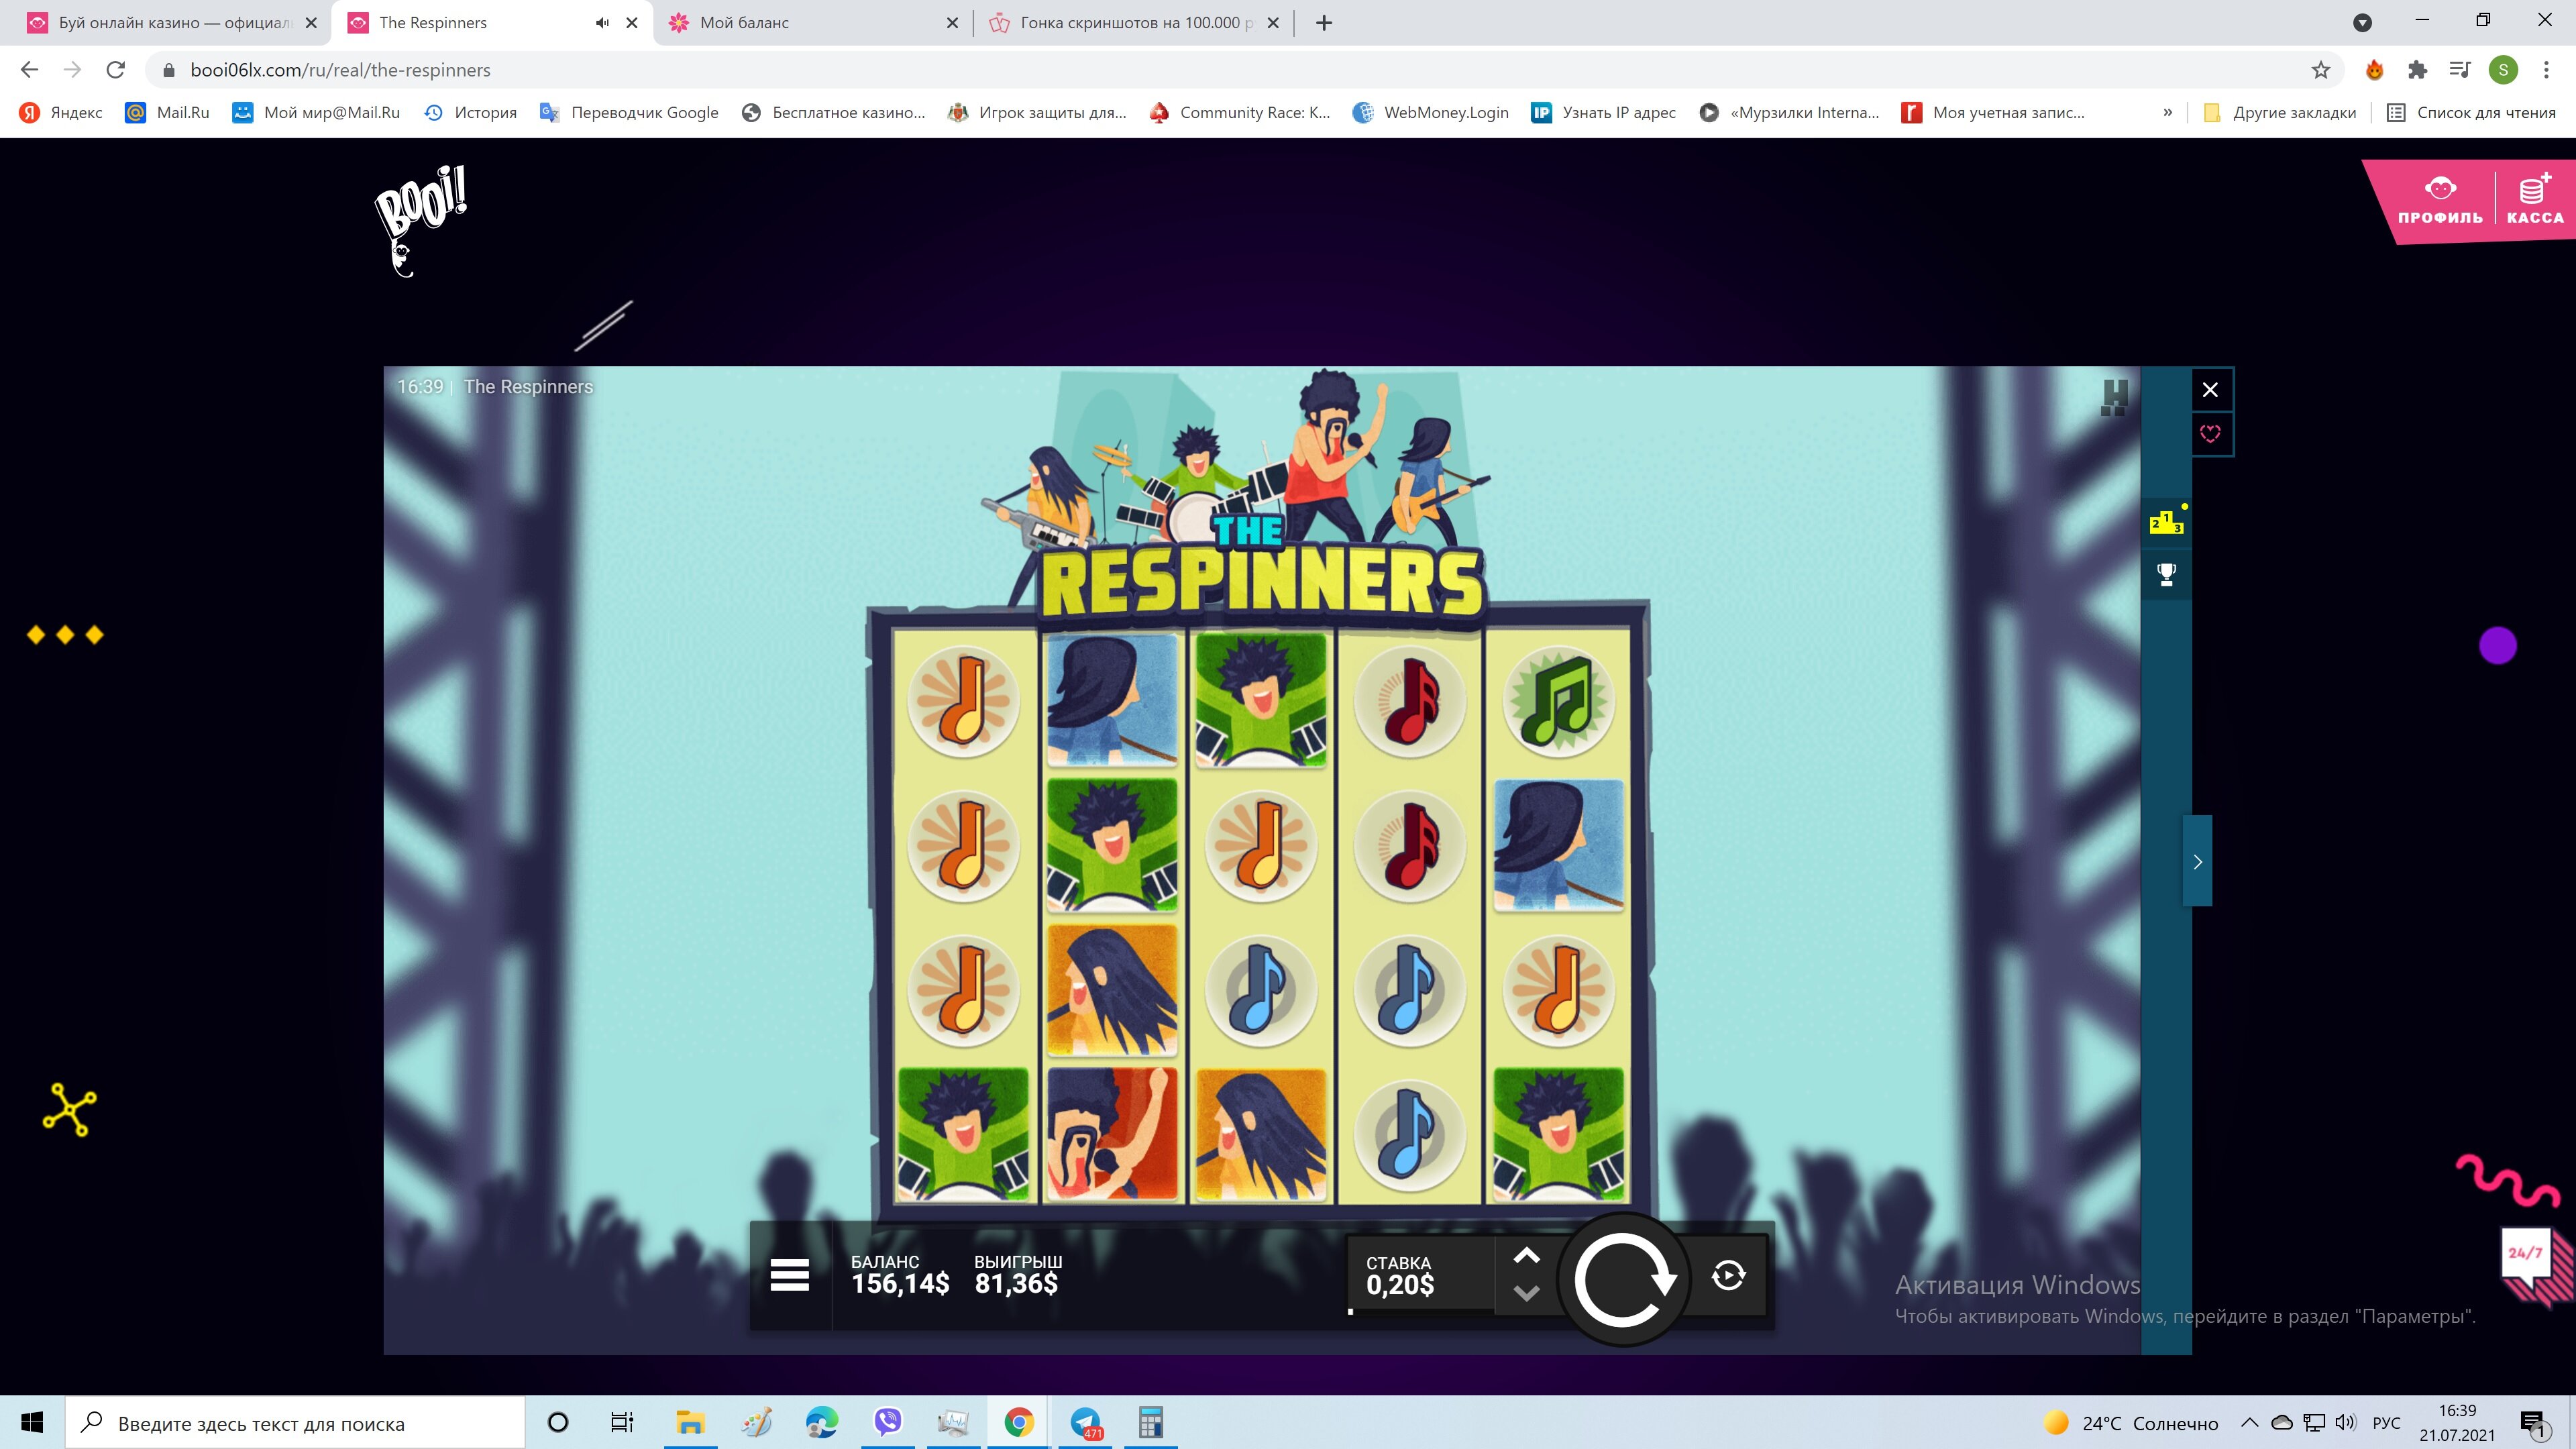Open the slot game hamburger menu
2576x1449 pixels.
click(x=789, y=1275)
